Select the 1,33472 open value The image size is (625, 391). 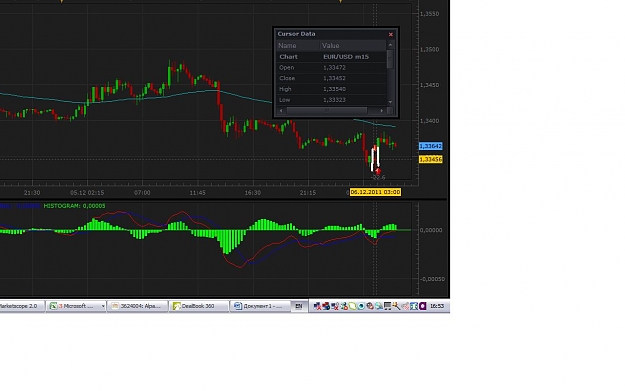(x=334, y=67)
